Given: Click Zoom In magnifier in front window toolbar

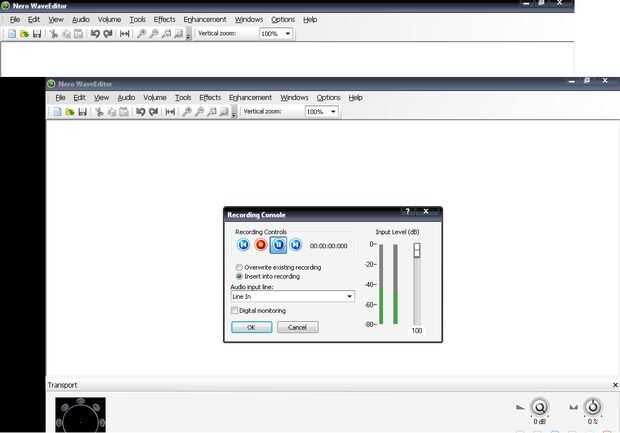Looking at the screenshot, I should 187,112.
